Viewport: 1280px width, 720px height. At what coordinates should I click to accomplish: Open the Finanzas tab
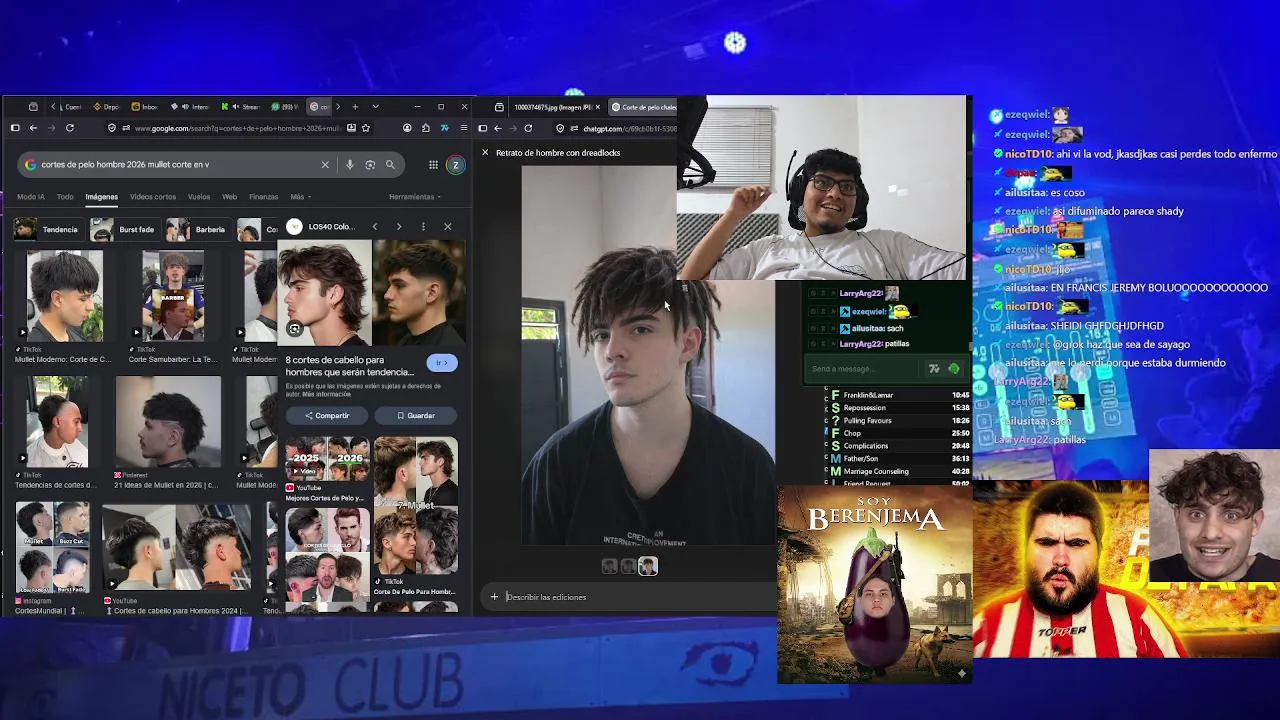click(263, 197)
